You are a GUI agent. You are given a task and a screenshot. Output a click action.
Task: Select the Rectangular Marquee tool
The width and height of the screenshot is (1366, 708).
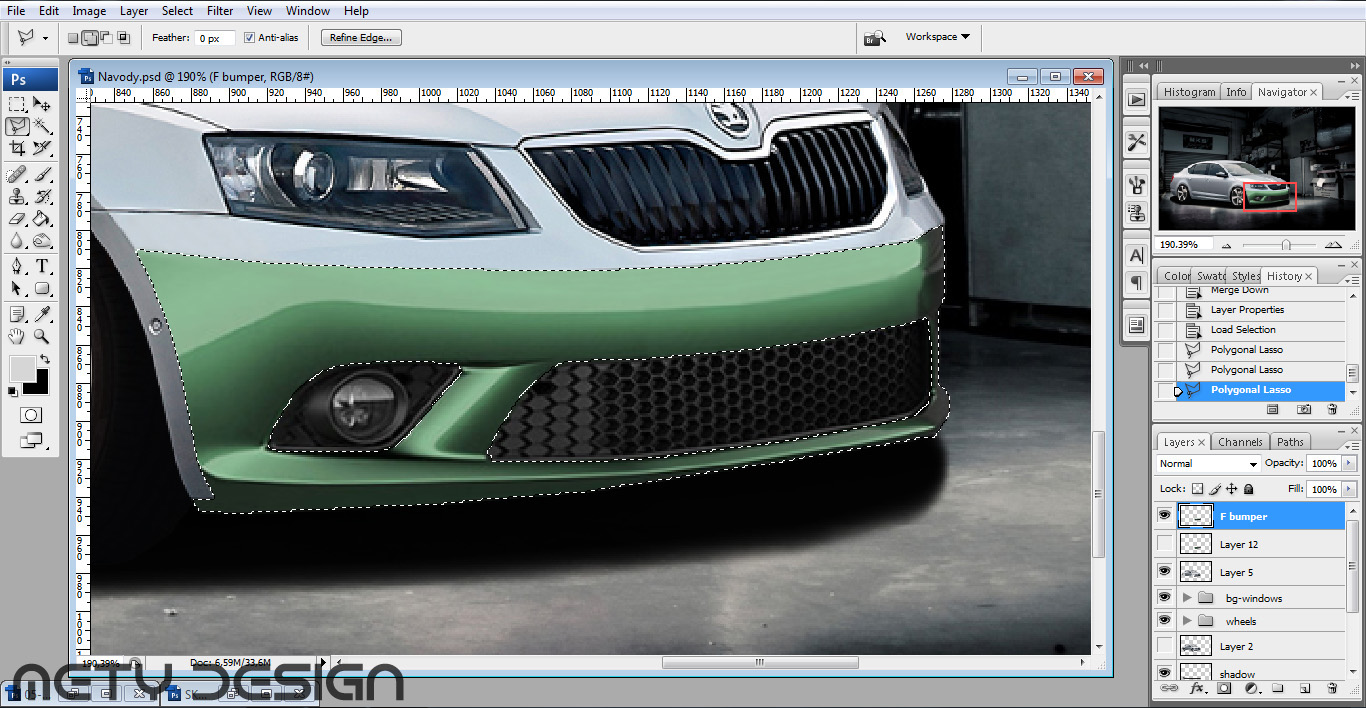(17, 104)
